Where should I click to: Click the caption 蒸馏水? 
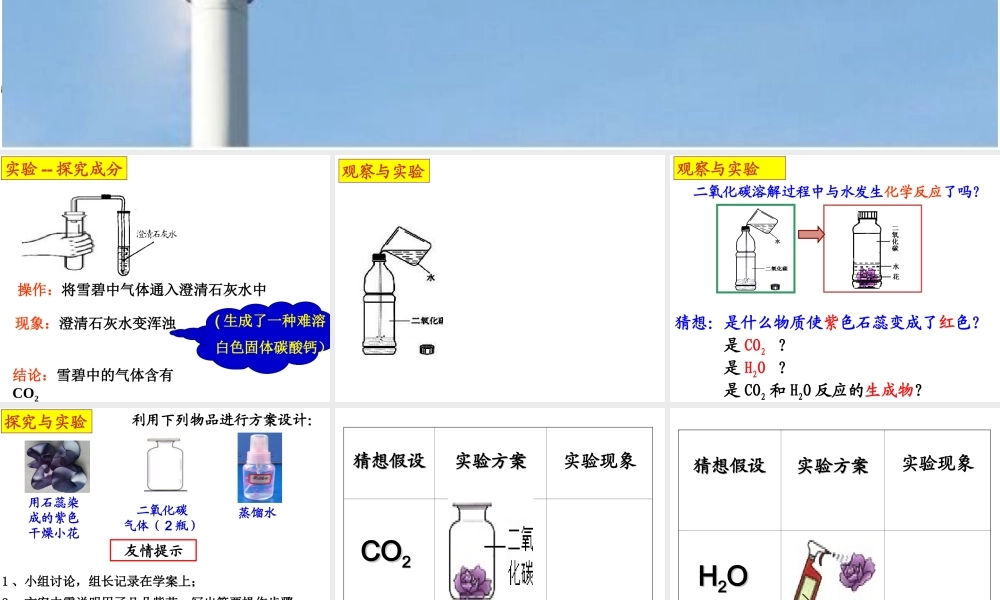(x=257, y=513)
